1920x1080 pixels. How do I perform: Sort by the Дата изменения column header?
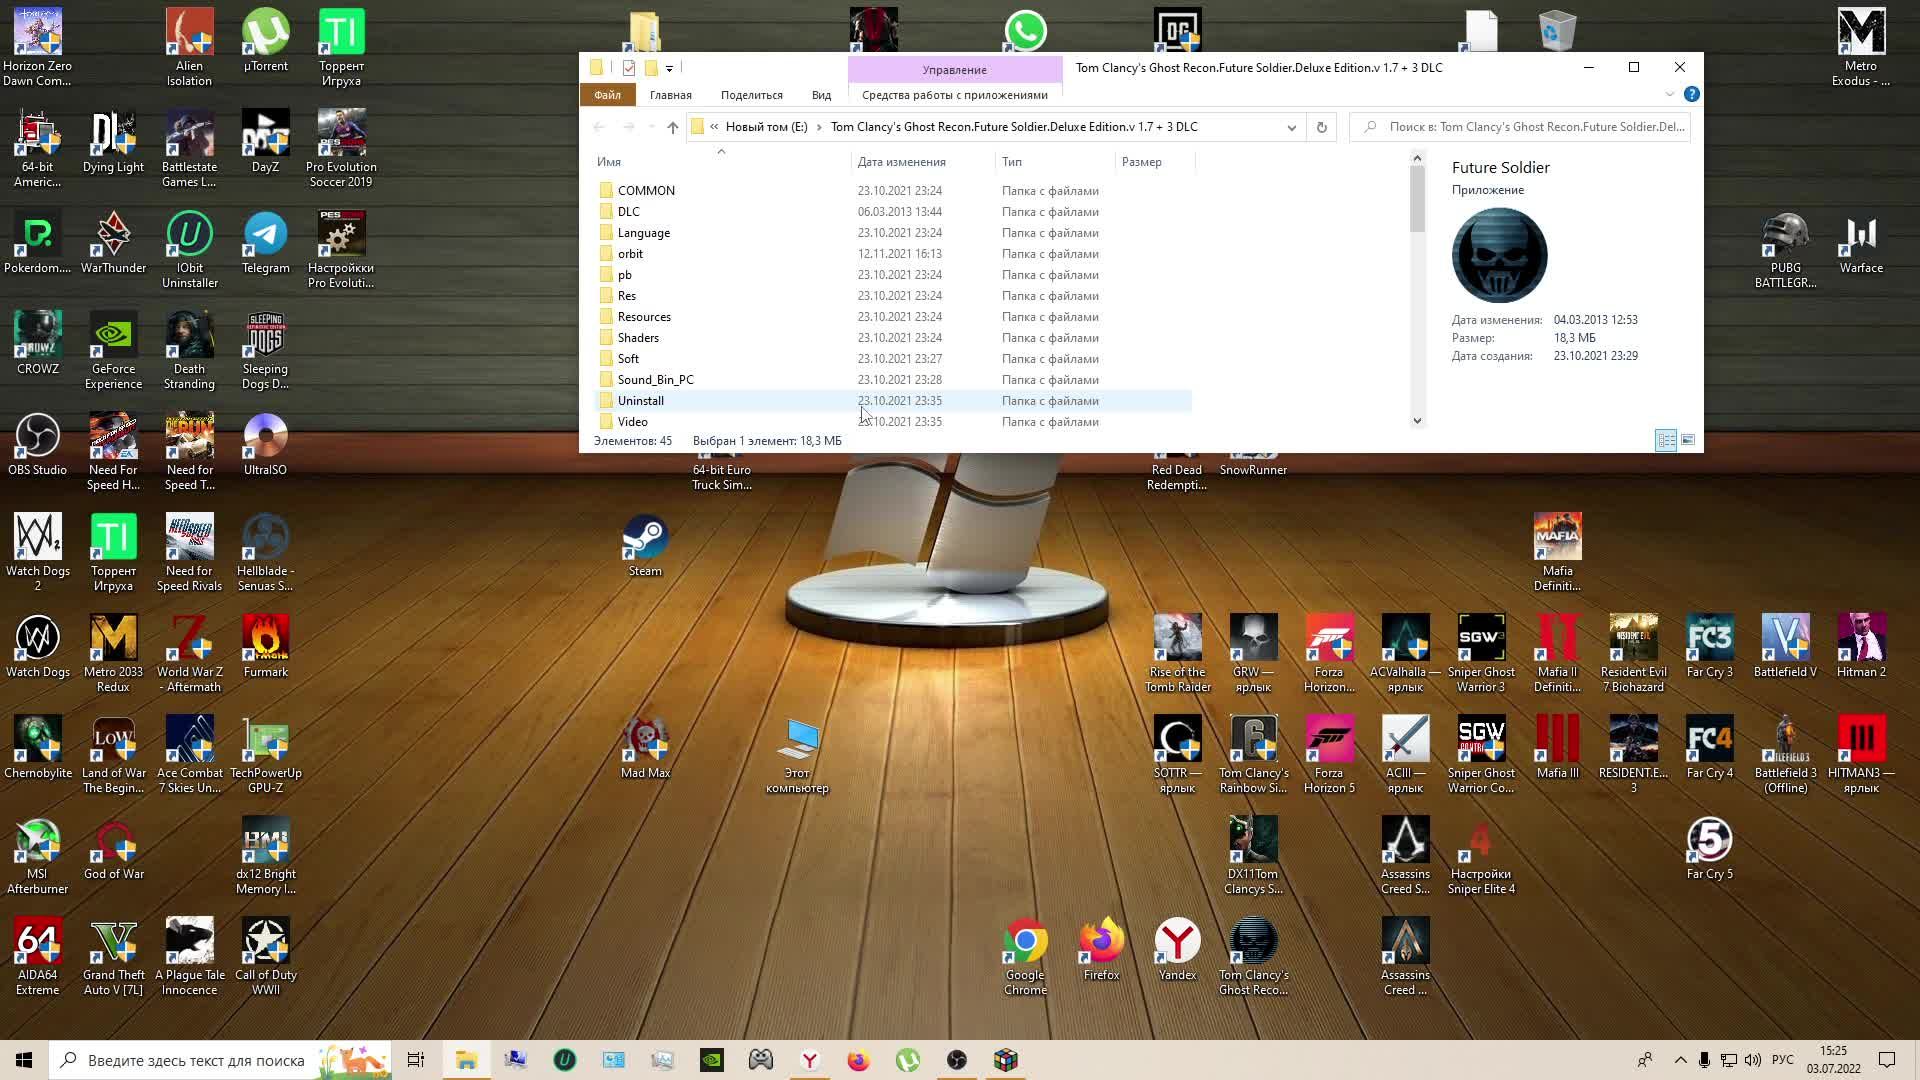(901, 162)
